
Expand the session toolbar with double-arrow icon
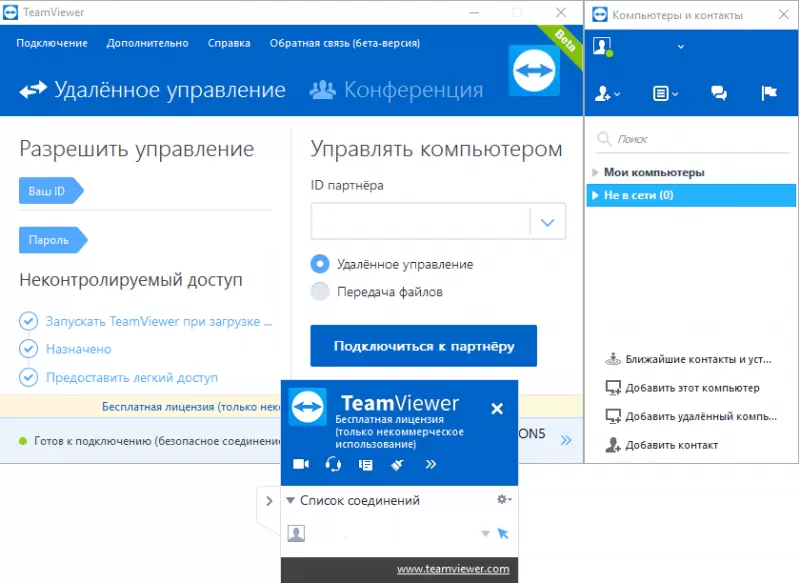point(430,464)
